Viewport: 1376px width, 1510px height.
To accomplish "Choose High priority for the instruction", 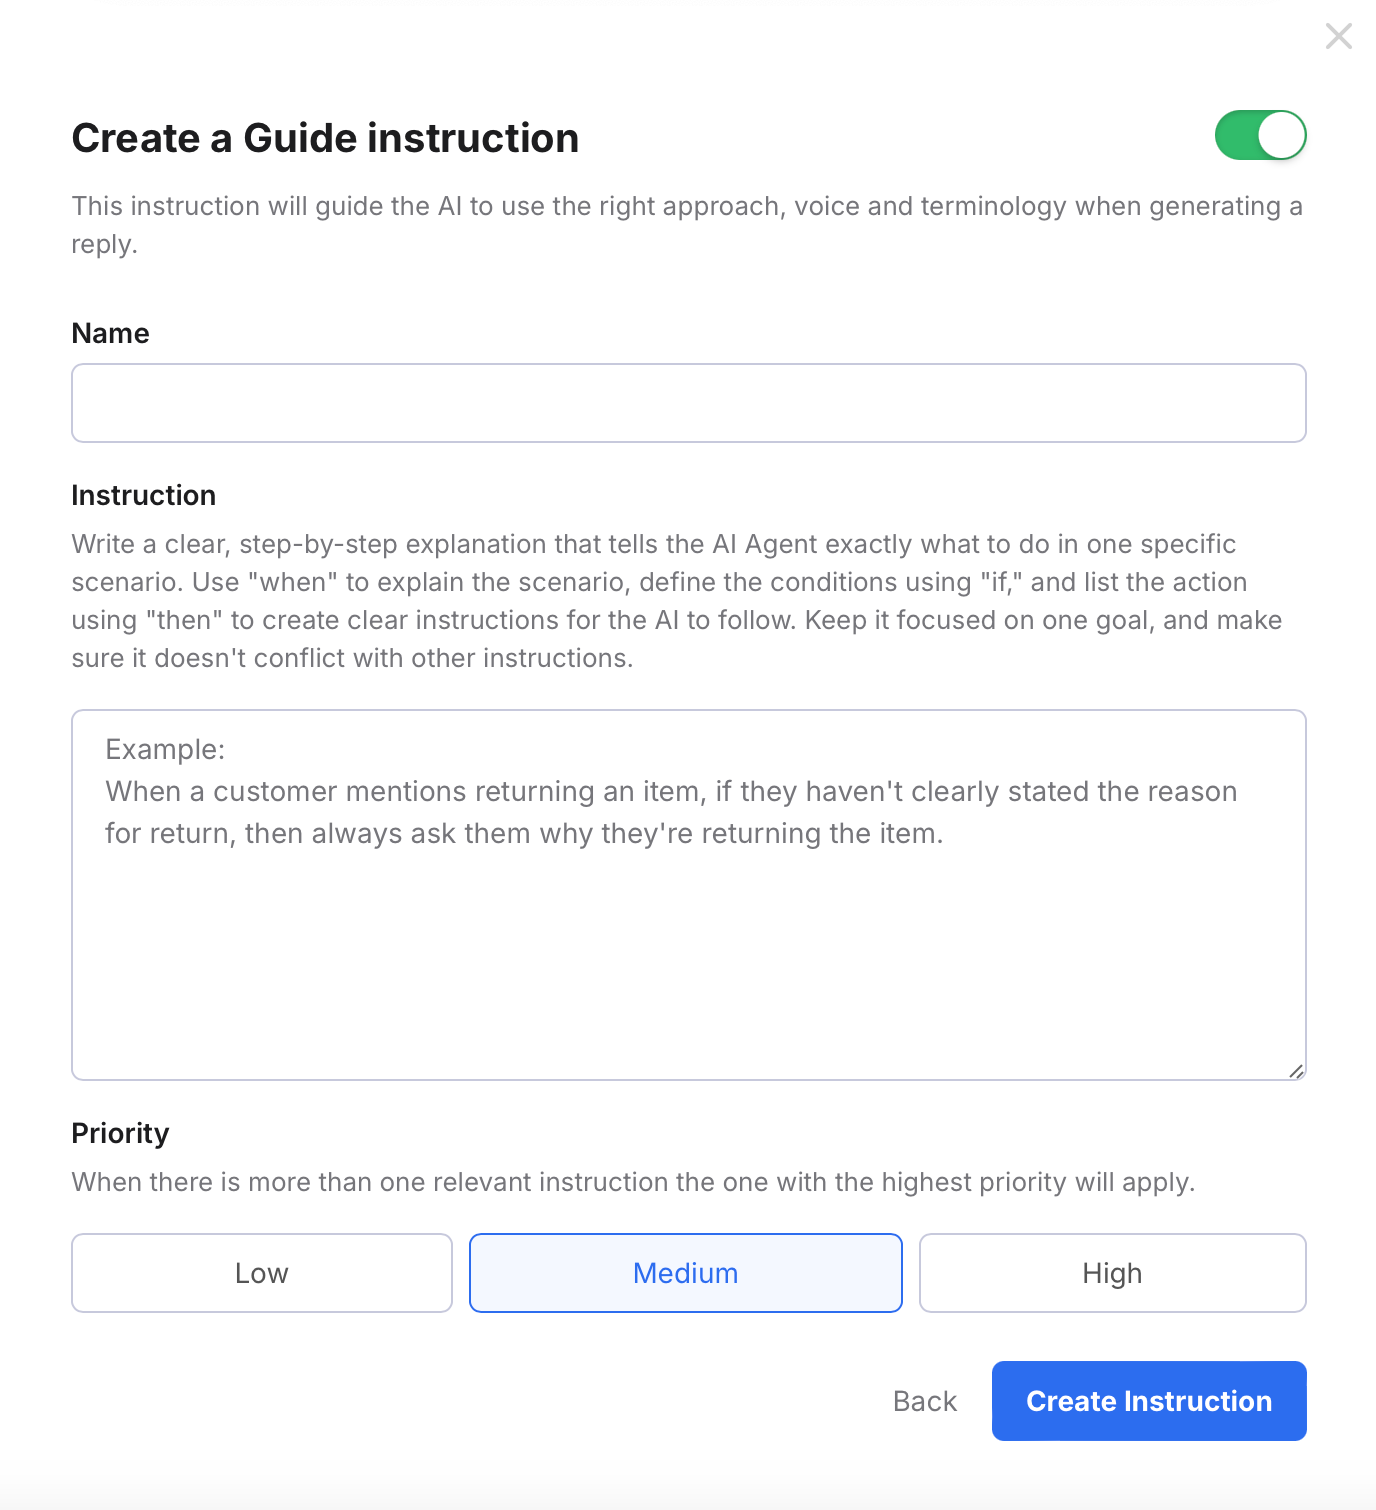I will 1112,1273.
